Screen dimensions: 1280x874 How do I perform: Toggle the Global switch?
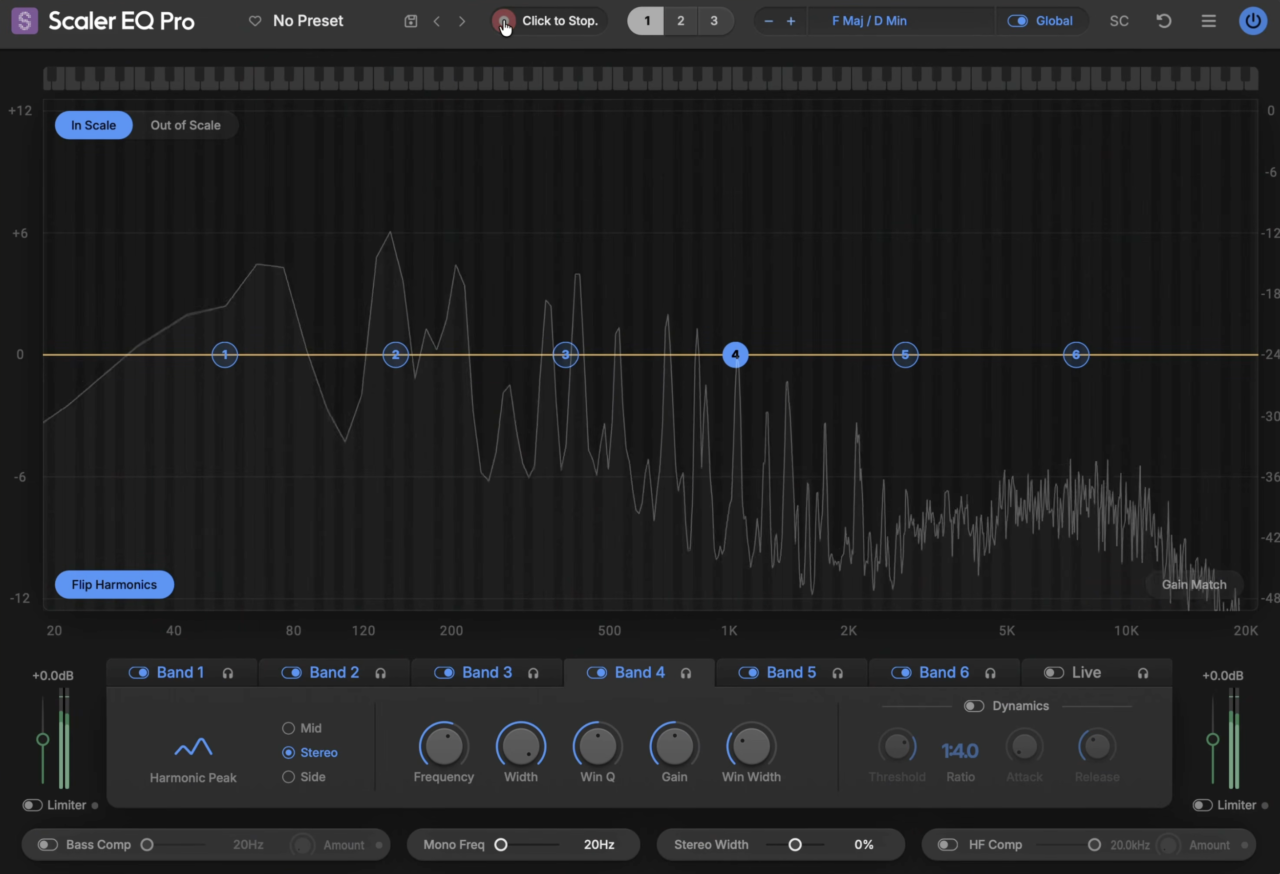click(x=1017, y=21)
